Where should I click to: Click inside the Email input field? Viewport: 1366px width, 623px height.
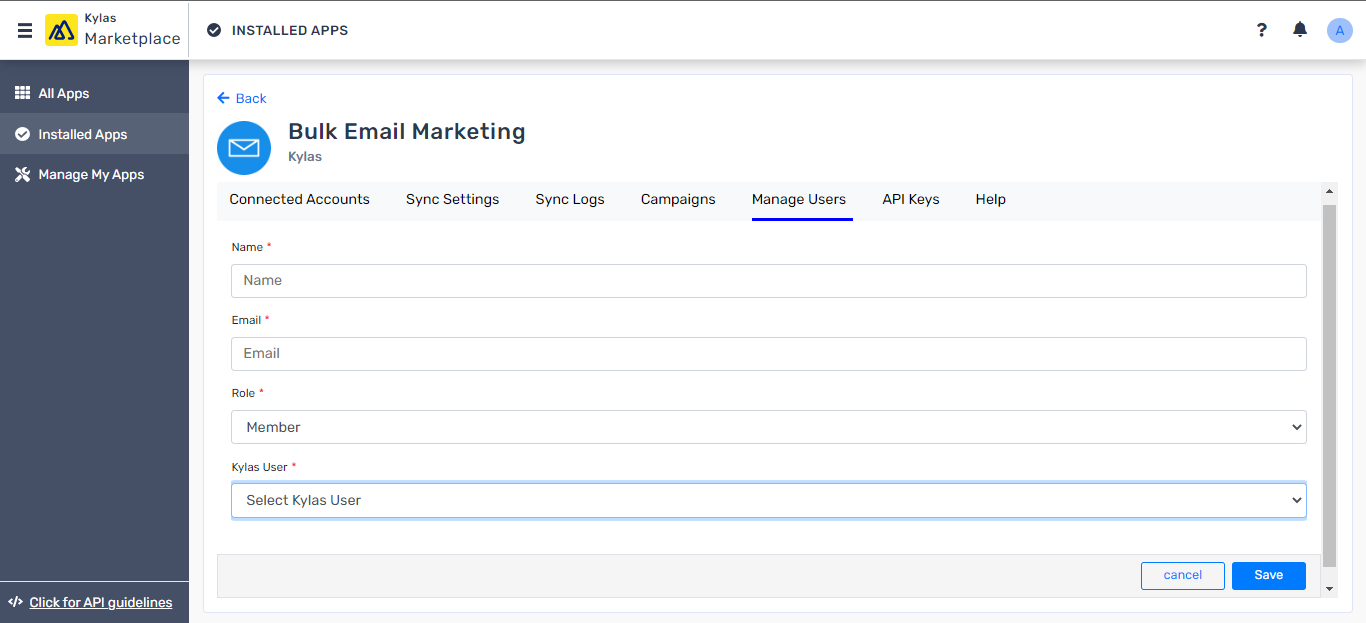pyautogui.click(x=768, y=353)
